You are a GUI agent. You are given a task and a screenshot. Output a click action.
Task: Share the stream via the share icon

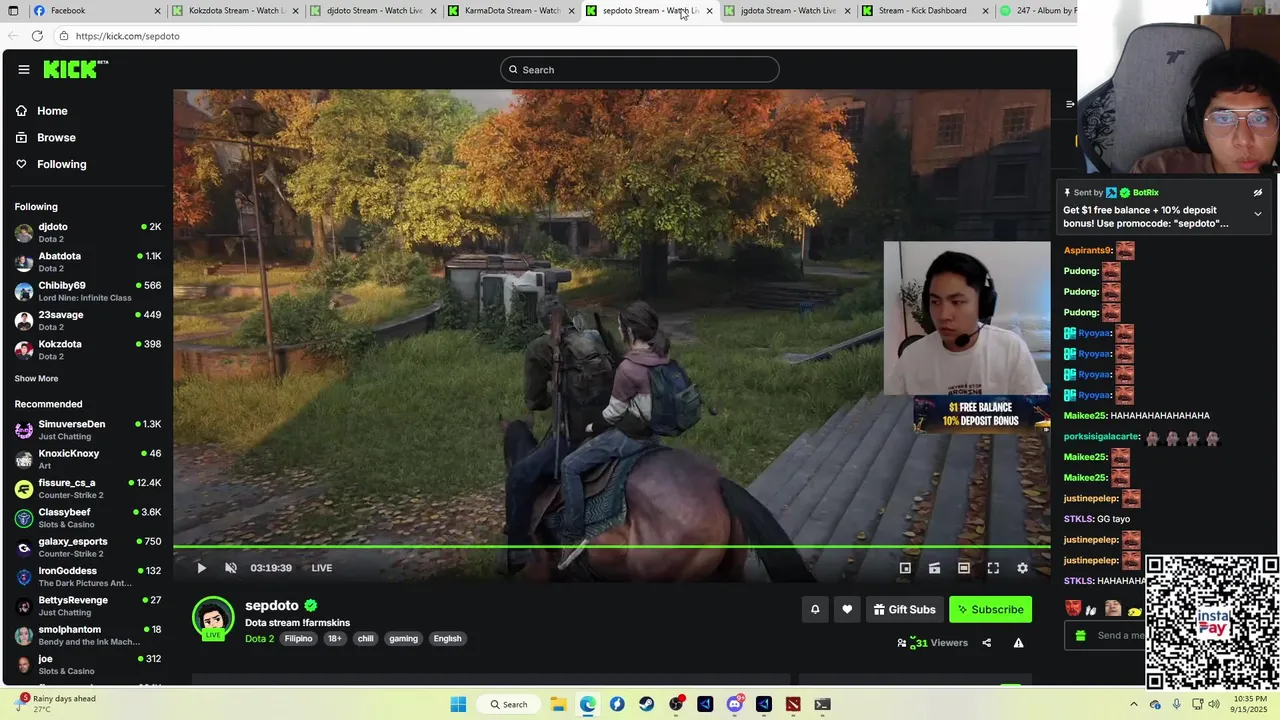point(987,643)
